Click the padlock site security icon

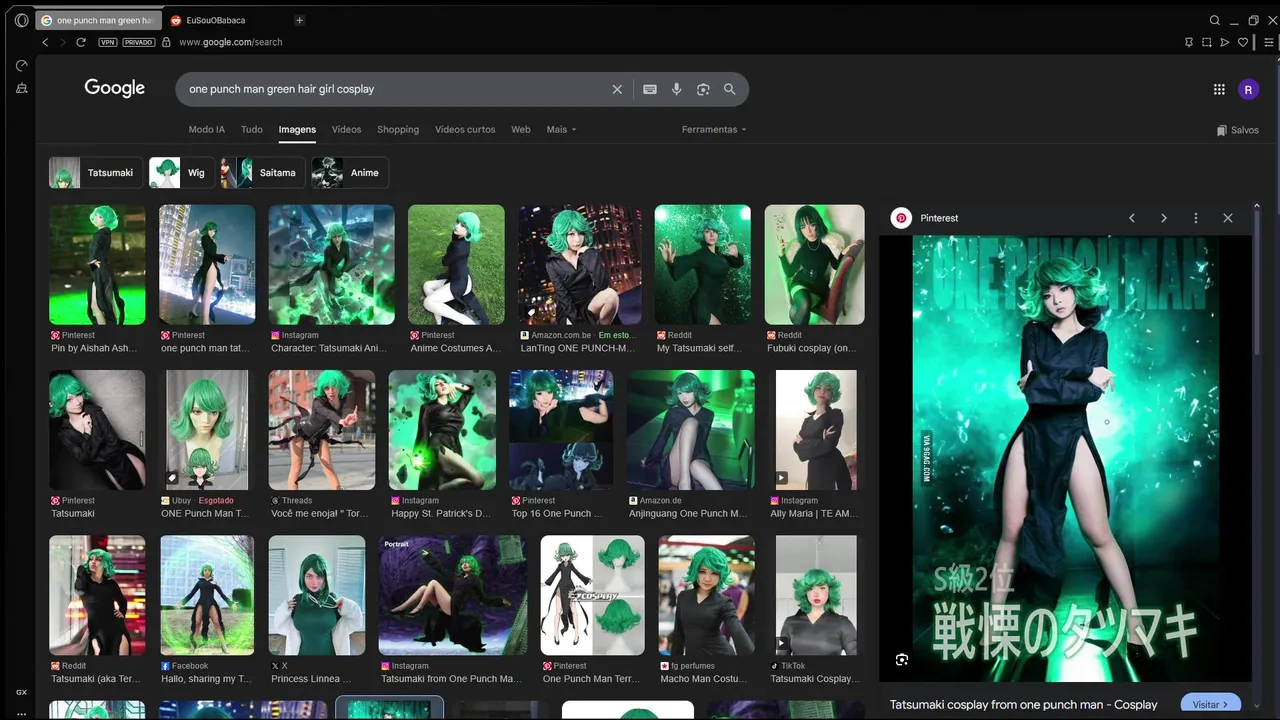[x=166, y=42]
